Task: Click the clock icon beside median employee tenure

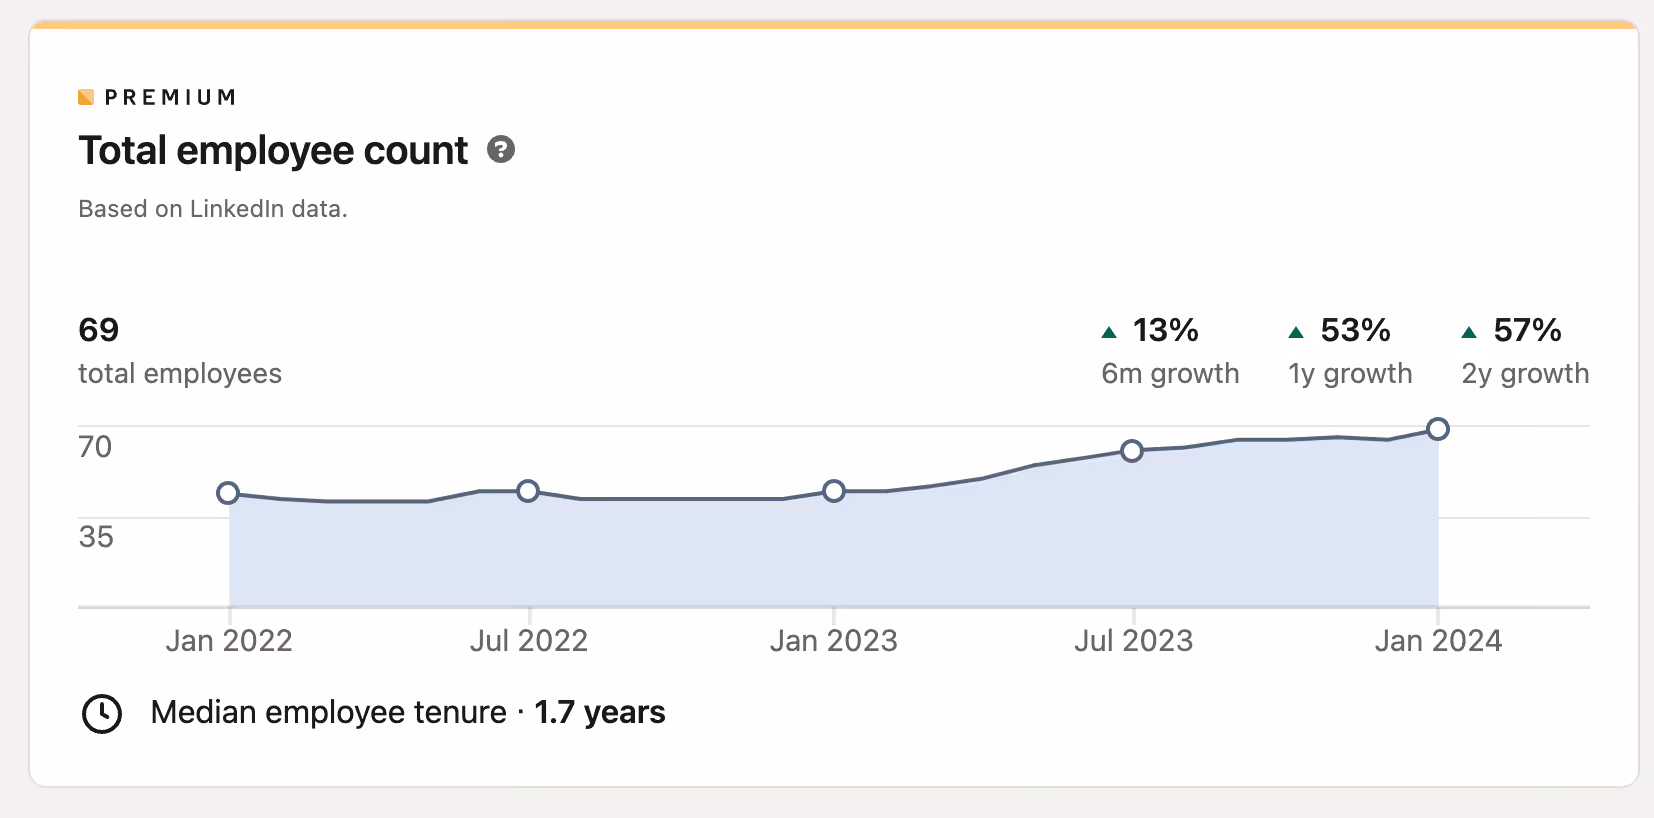Action: click(101, 713)
